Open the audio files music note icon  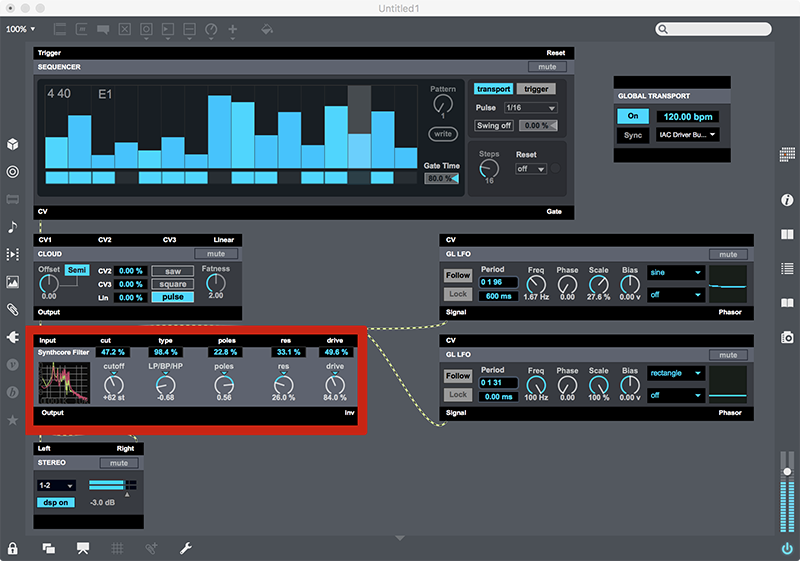[x=12, y=227]
